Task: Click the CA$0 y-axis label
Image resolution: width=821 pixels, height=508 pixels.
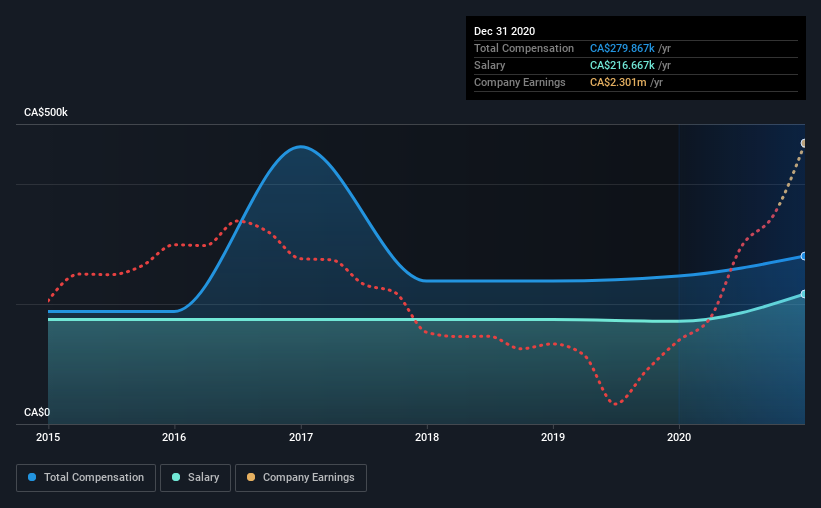Action: click(x=37, y=412)
